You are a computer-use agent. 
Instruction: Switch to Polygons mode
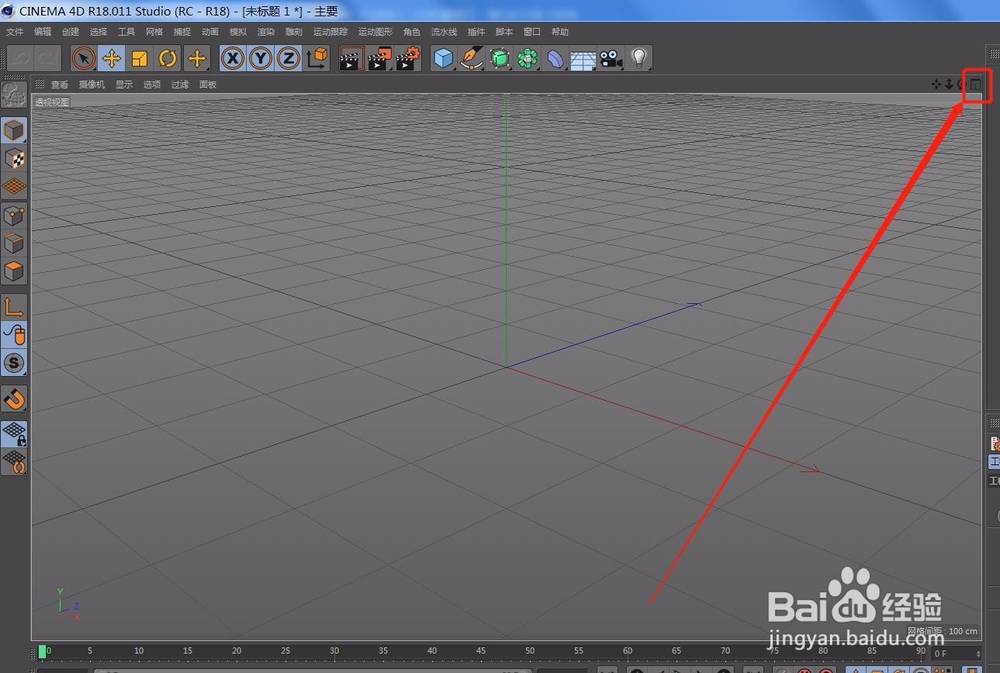[13, 271]
